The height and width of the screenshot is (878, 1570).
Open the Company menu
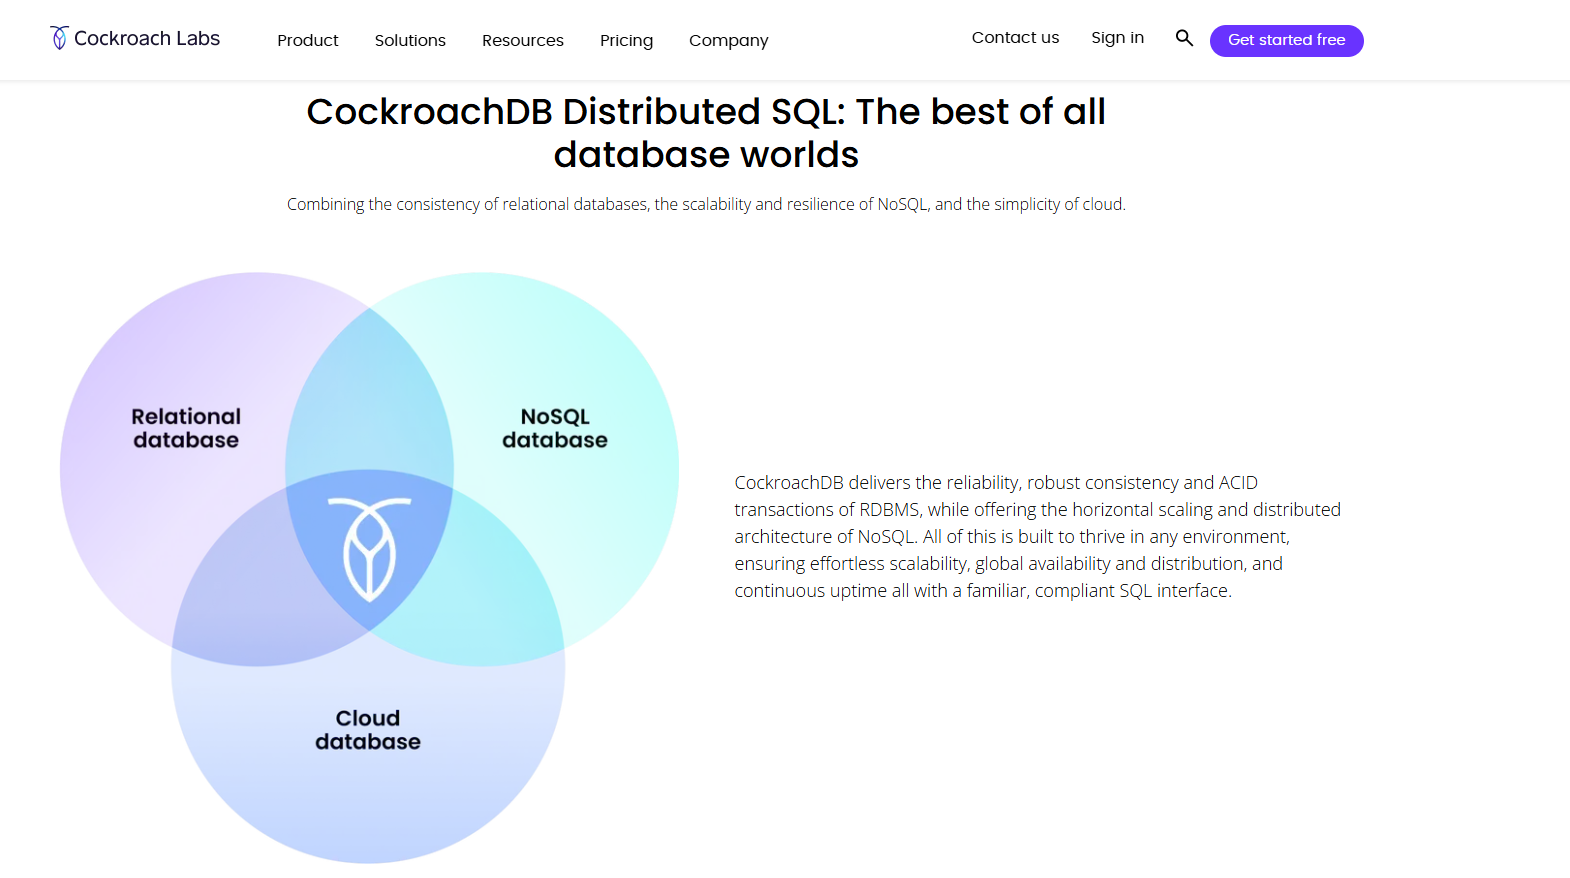pyautogui.click(x=728, y=40)
